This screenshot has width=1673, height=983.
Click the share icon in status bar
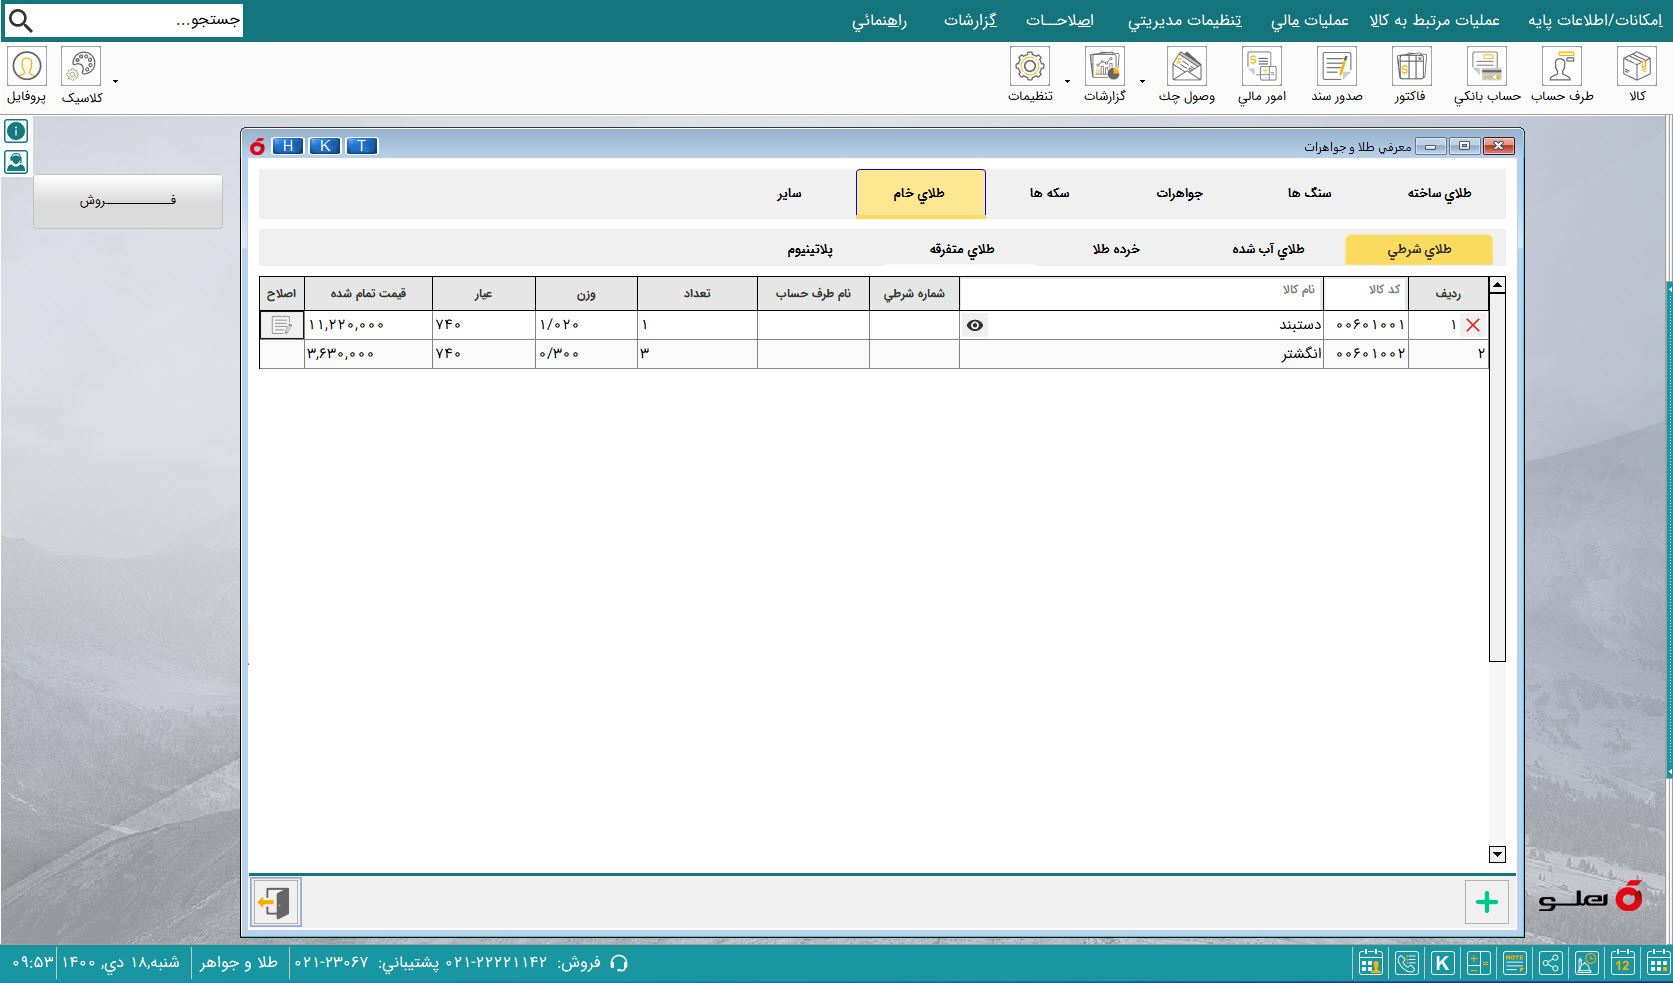(1550, 963)
